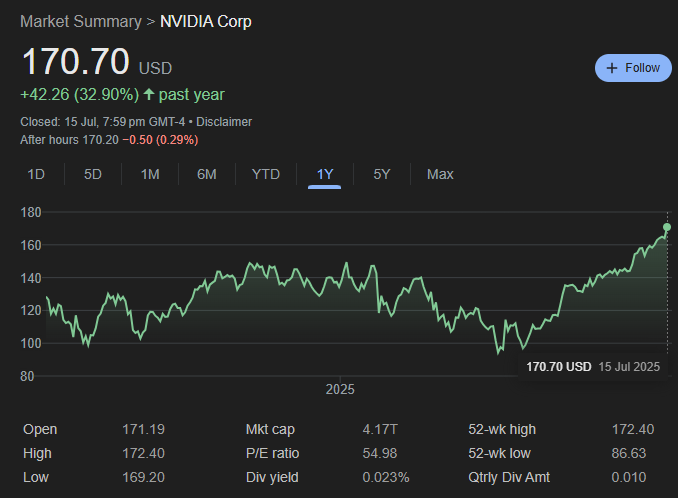
Task: Click the Follow button
Action: click(x=633, y=68)
